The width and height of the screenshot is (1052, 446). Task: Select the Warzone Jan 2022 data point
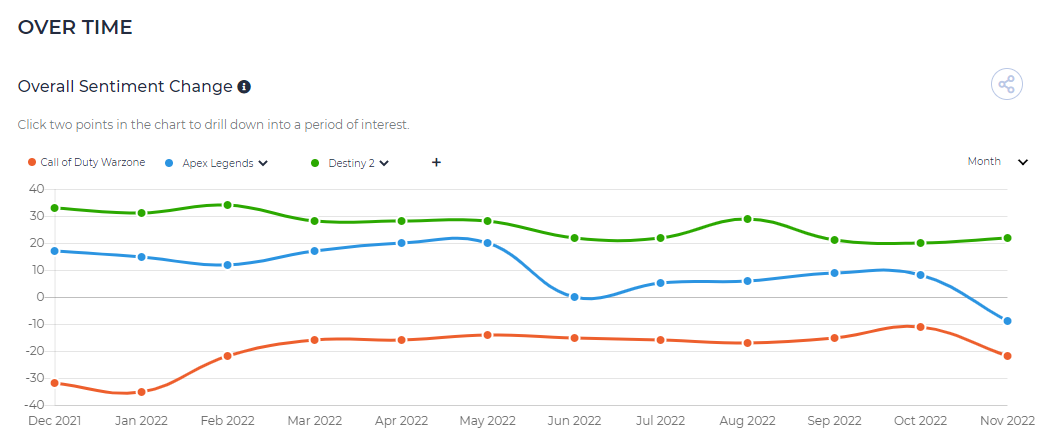coord(142,392)
